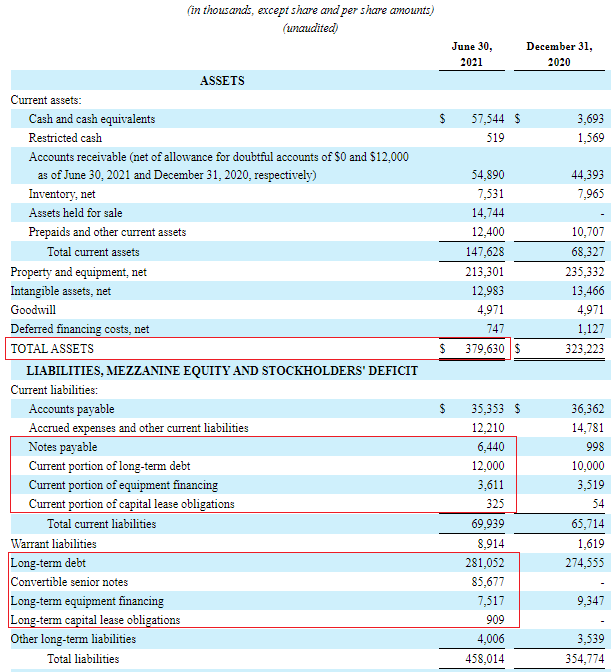Click the 379,630 total assets value
The height and width of the screenshot is (672, 614).
pos(485,349)
